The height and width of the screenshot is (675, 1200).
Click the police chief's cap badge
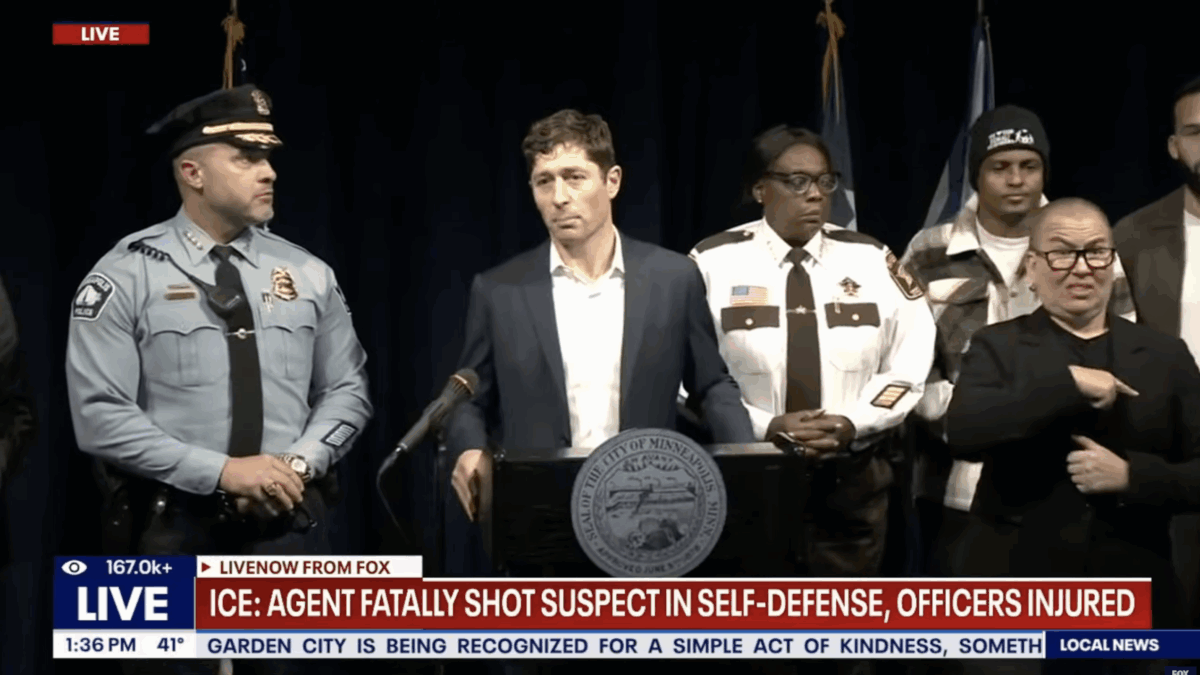pos(261,102)
